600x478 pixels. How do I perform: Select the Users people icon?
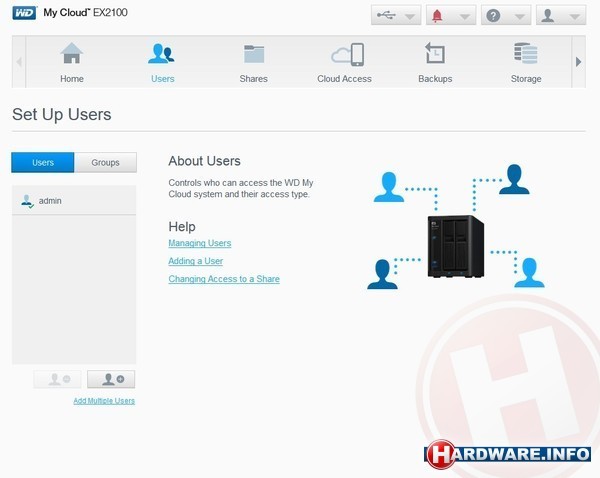pyautogui.click(x=161, y=53)
